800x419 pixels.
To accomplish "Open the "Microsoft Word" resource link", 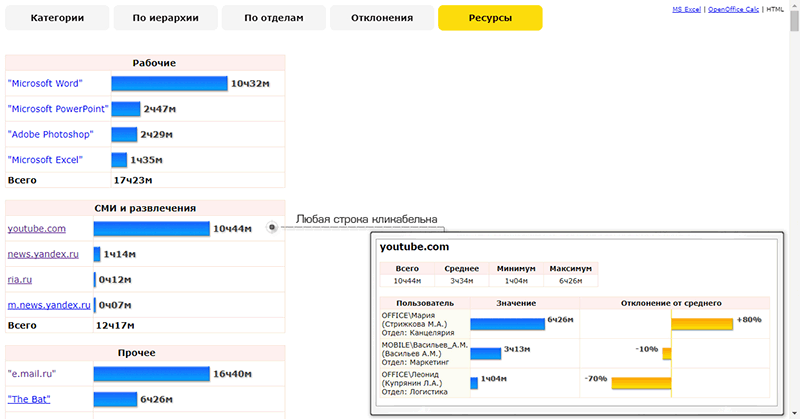I will (45, 84).
